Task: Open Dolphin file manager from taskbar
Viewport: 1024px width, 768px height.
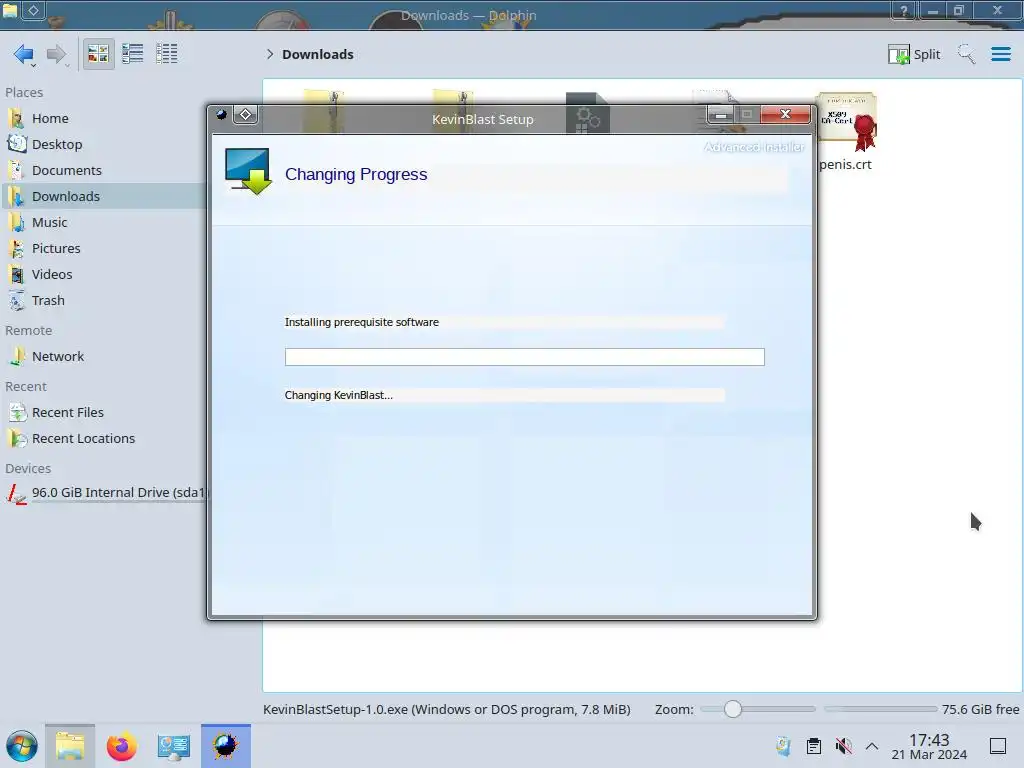Action: 70,746
